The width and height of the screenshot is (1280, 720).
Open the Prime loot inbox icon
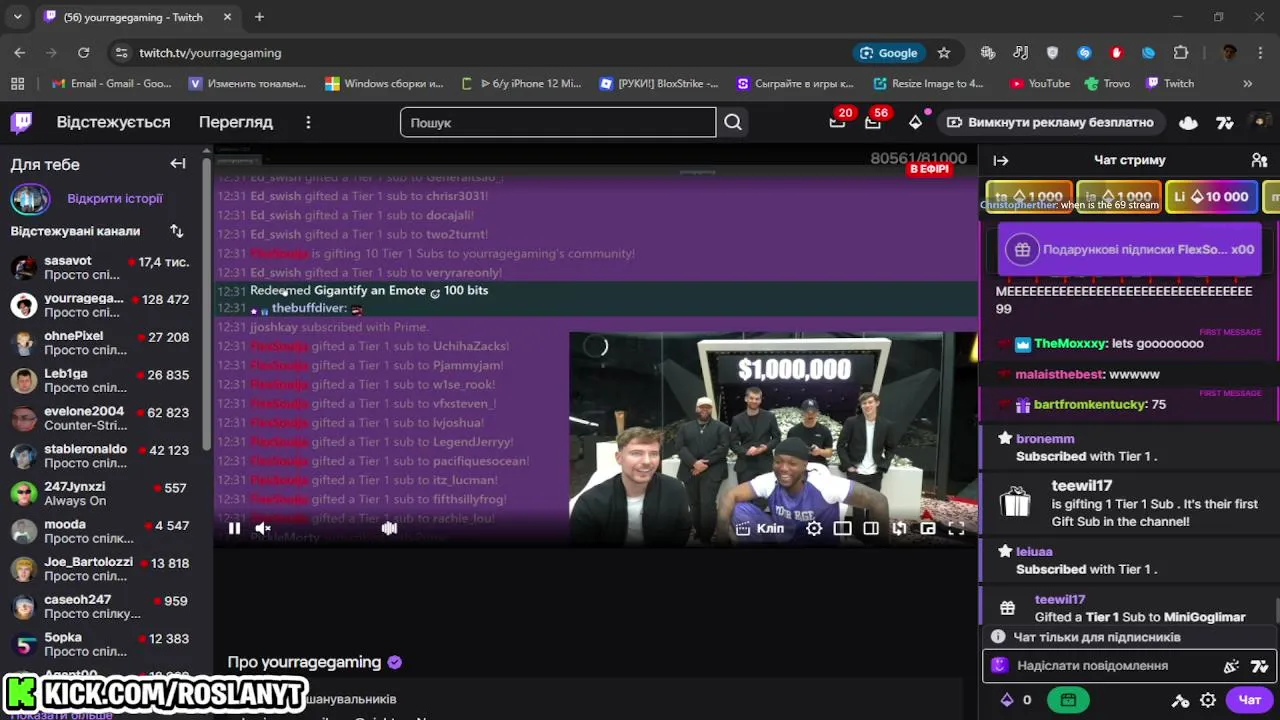(837, 122)
